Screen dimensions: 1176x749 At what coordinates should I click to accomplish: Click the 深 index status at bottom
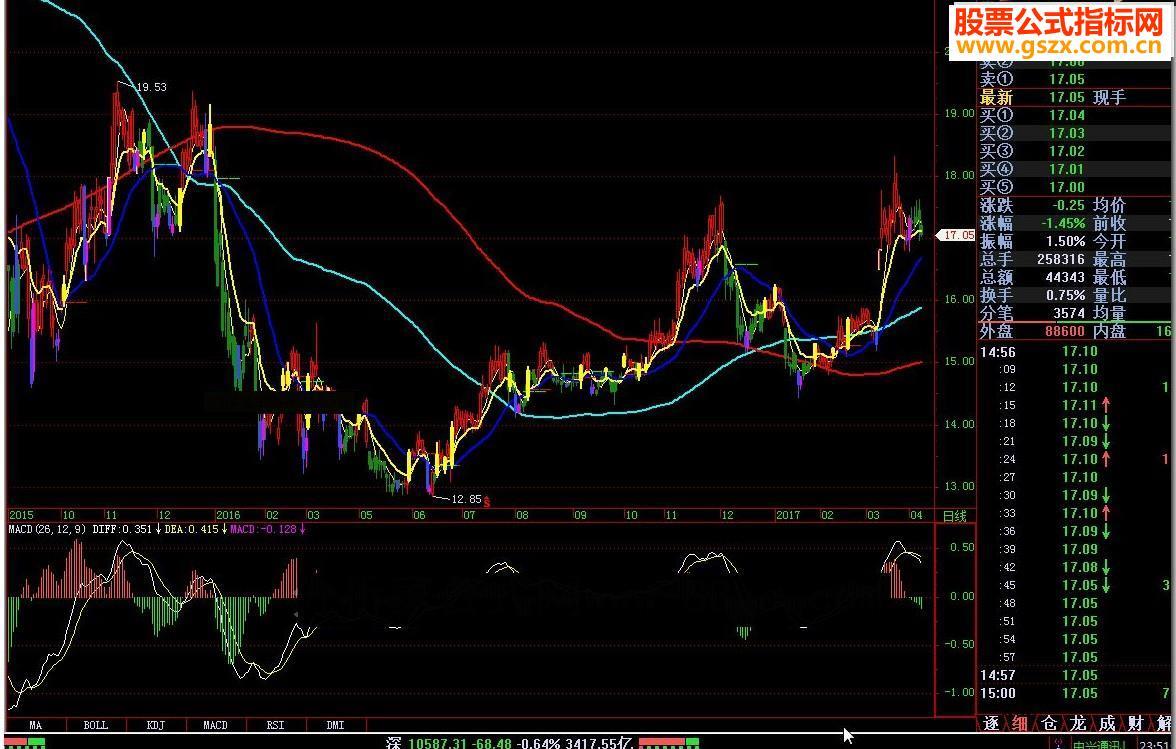click(x=396, y=742)
